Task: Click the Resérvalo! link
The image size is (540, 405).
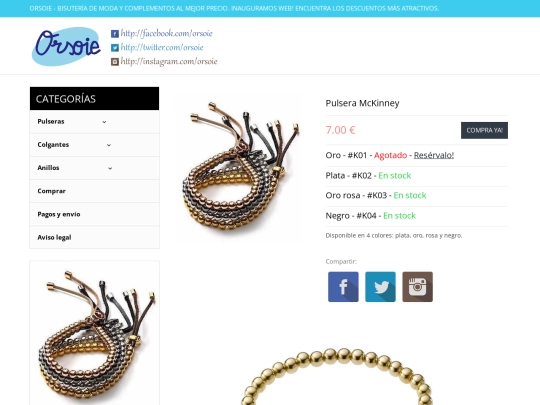Action: (x=434, y=155)
